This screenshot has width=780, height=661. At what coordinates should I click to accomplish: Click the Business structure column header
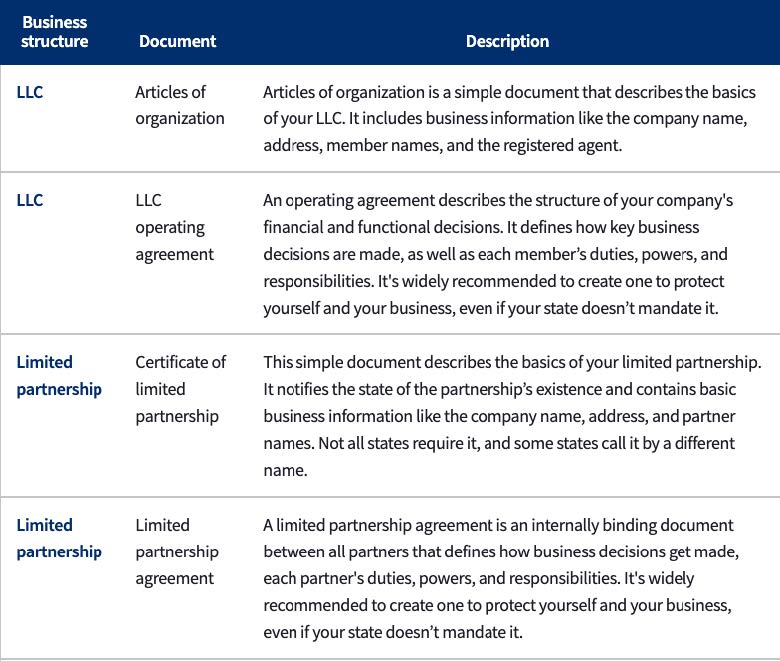point(54,32)
